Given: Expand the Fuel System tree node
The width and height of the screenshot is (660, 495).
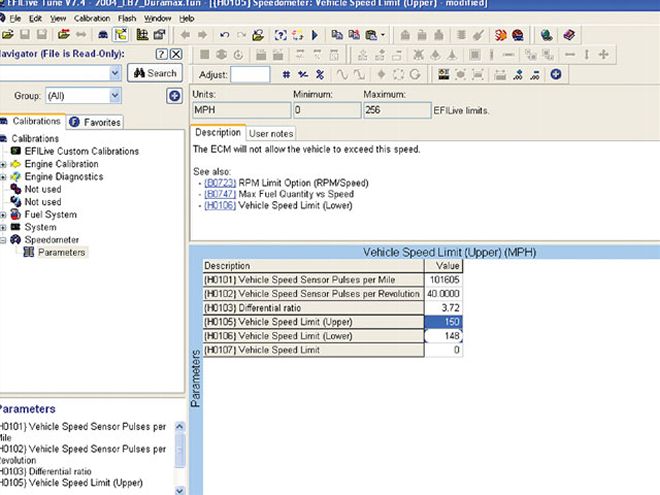Looking at the screenshot, I should point(3,215).
